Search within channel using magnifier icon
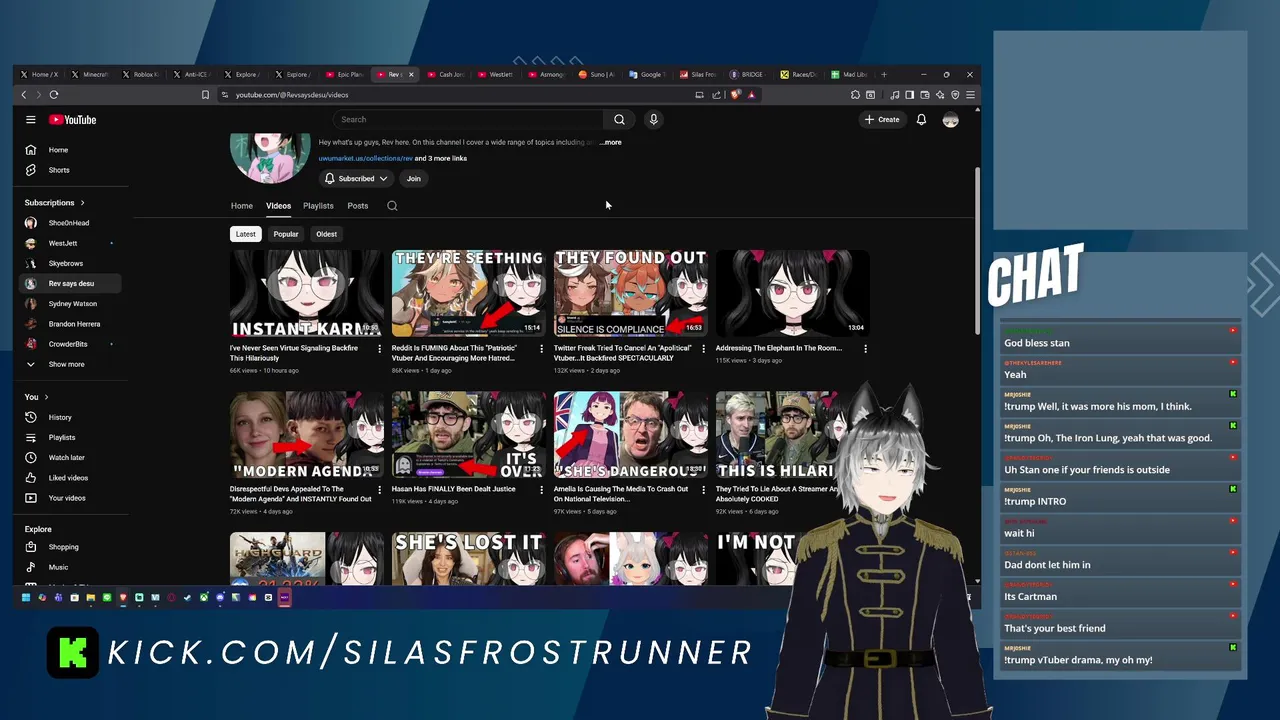Image resolution: width=1280 pixels, height=720 pixels. pos(392,206)
